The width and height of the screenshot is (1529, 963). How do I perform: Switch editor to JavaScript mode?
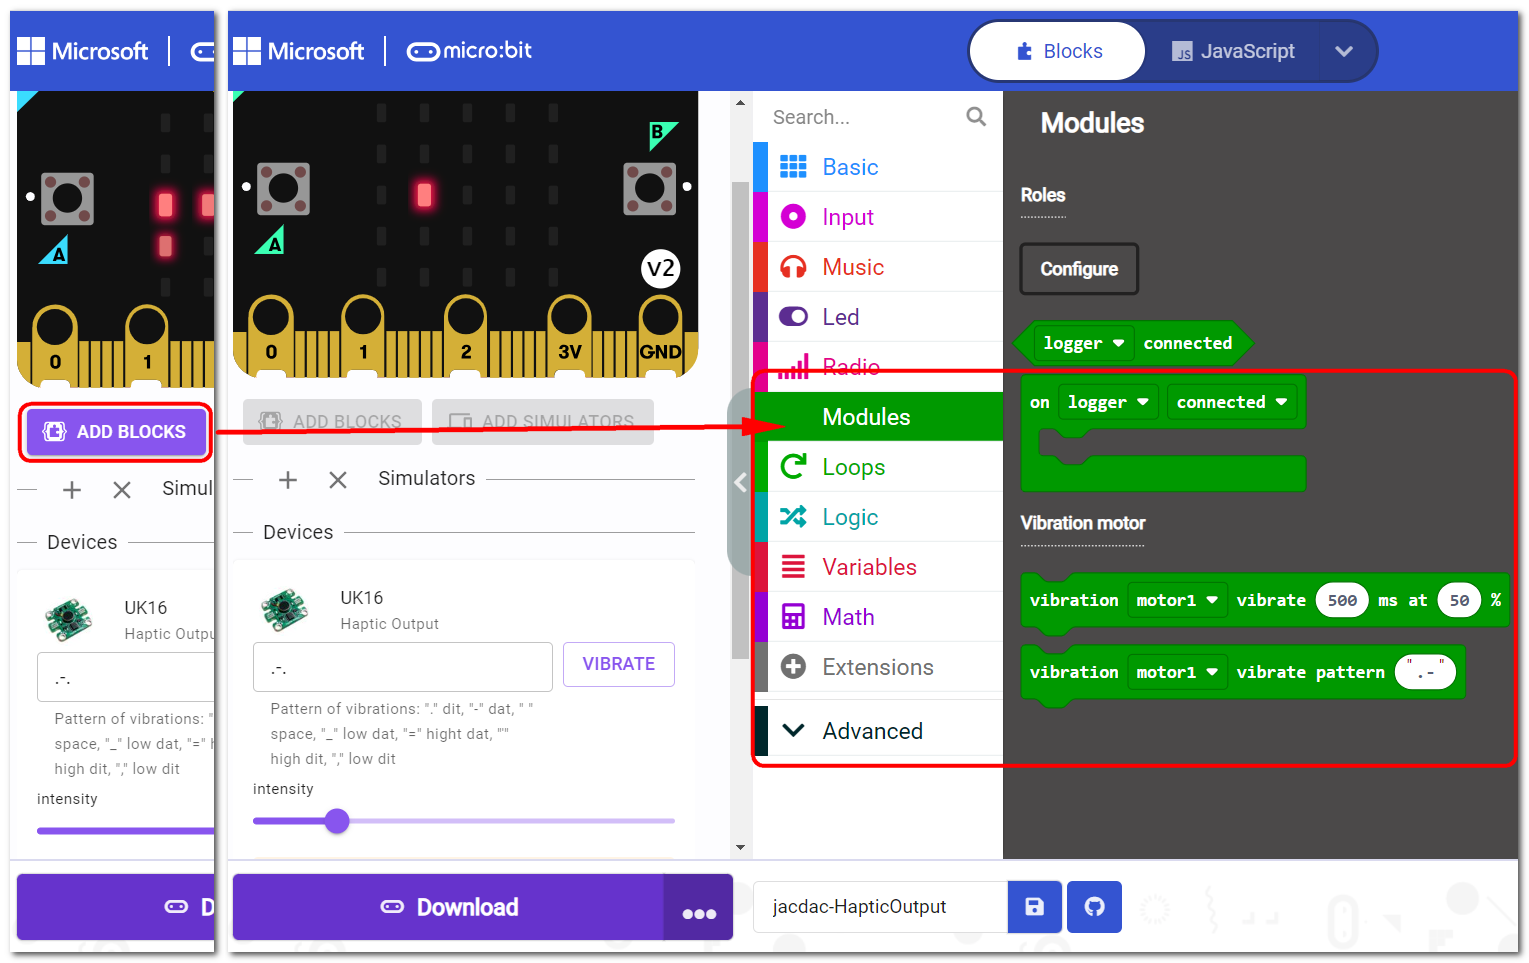(1233, 51)
